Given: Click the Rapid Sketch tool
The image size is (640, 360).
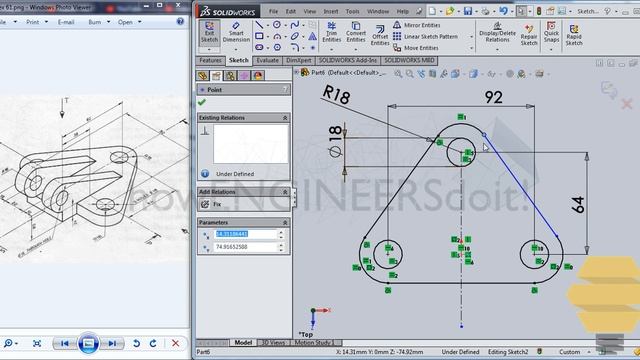Looking at the screenshot, I should coord(574,35).
